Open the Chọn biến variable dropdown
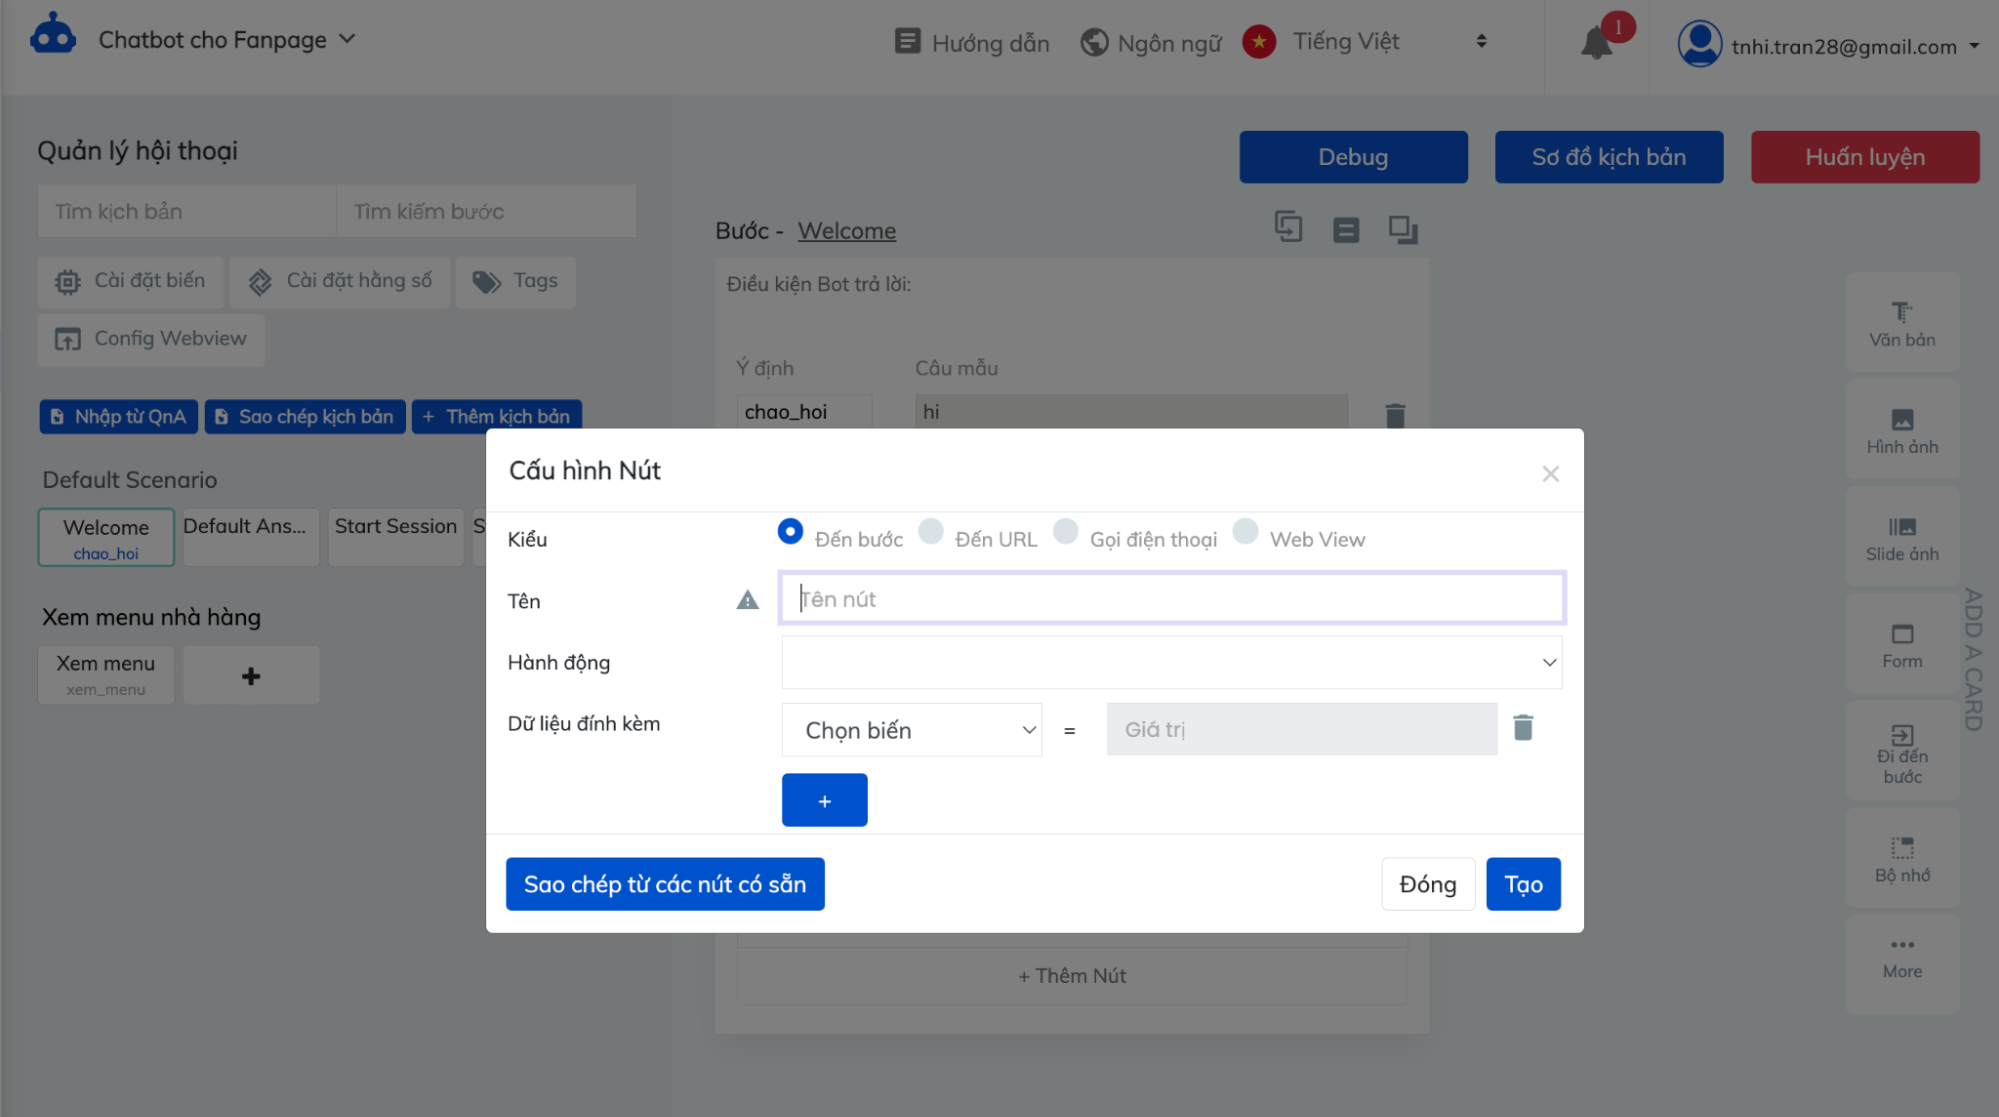1999x1117 pixels. coord(911,730)
